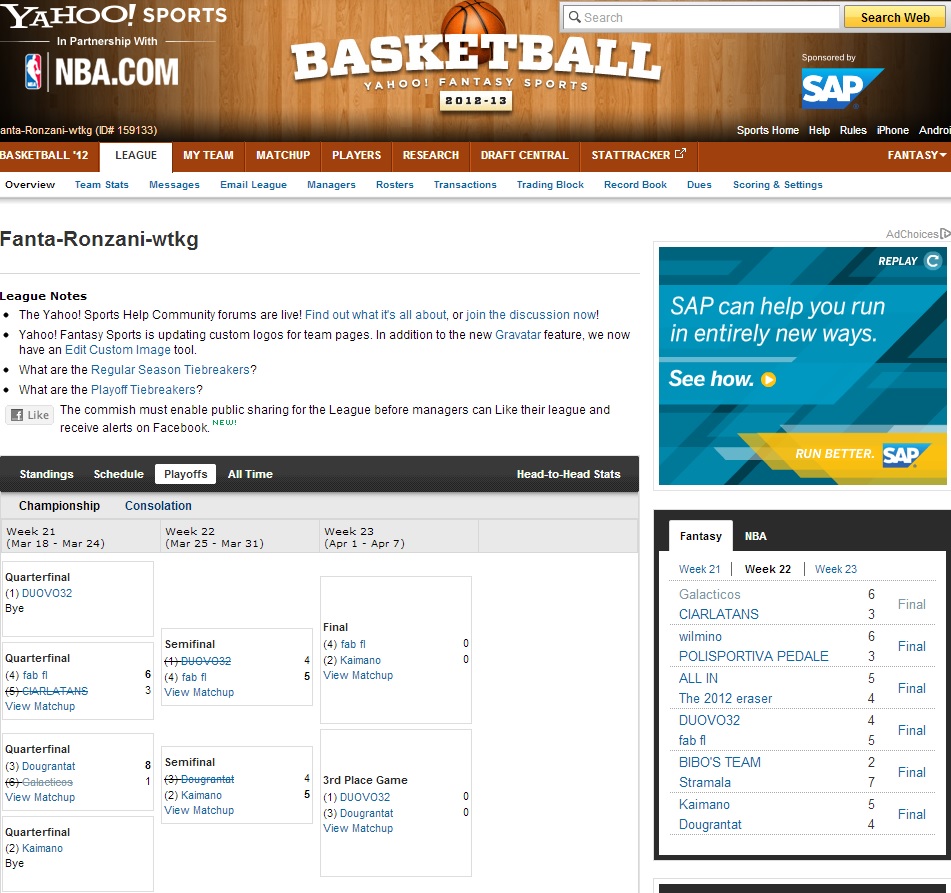Open the Scoring & Settings page
The width and height of the screenshot is (951, 893).
click(x=777, y=185)
